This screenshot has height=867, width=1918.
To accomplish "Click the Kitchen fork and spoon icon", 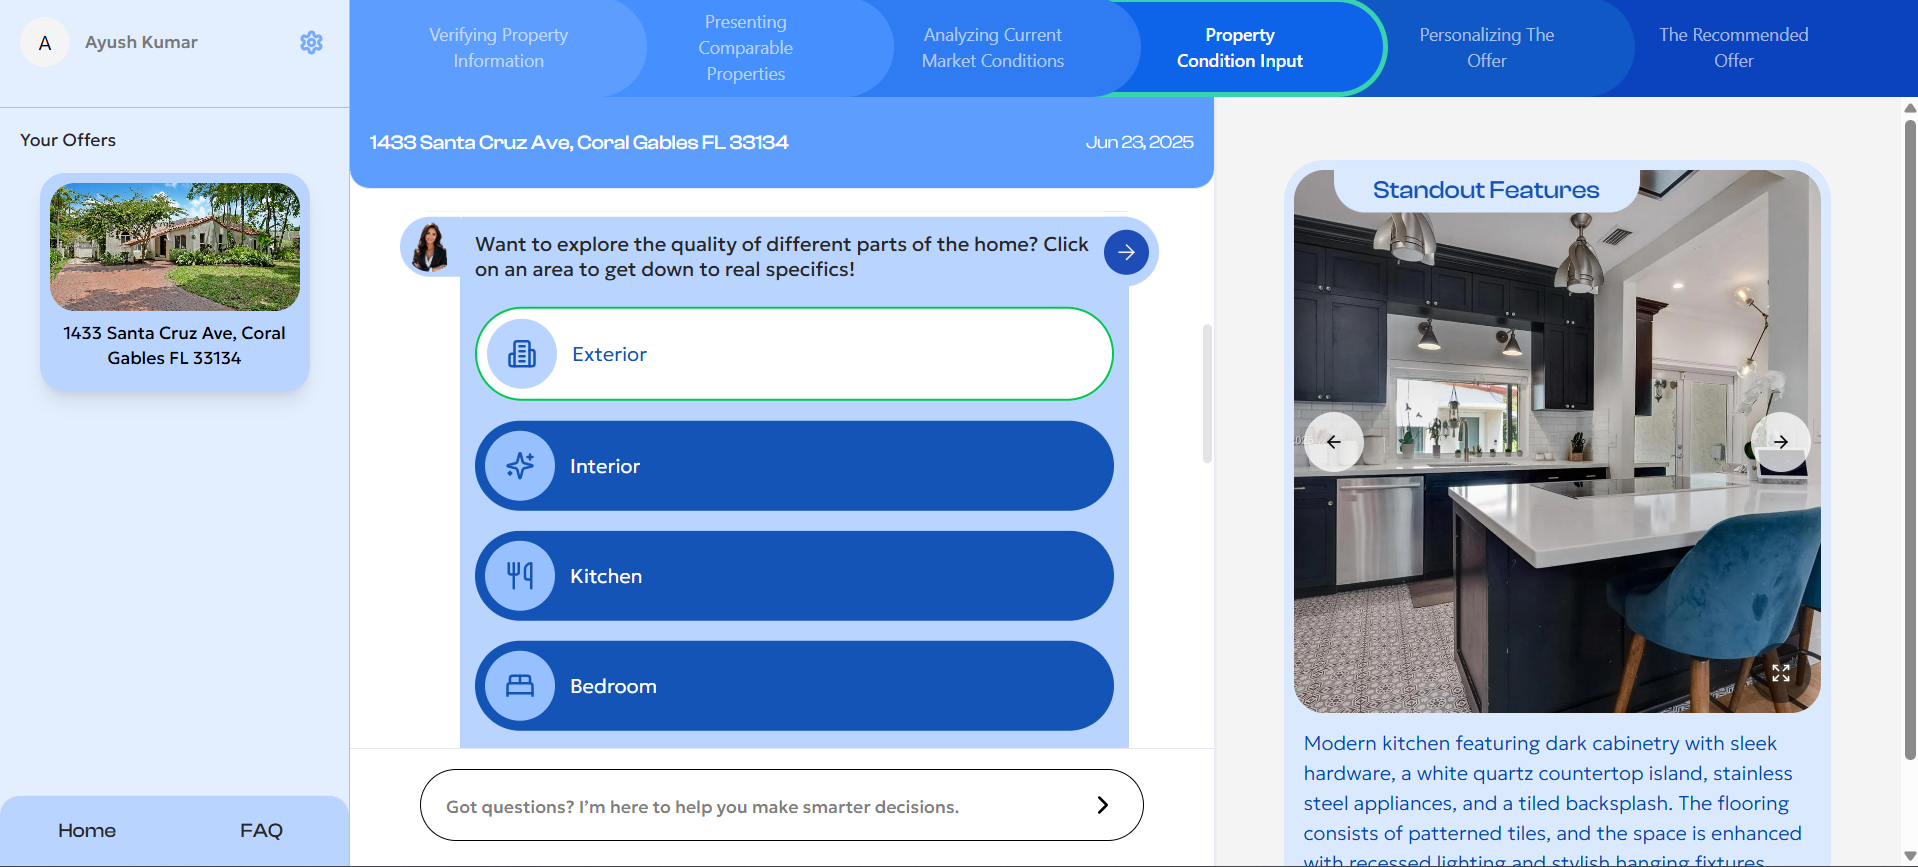I will pos(520,576).
